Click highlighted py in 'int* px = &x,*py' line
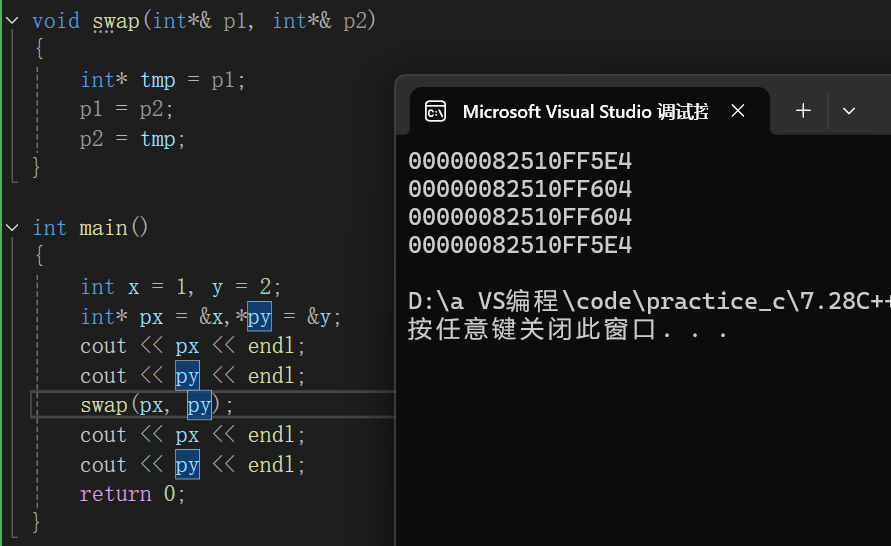The image size is (891, 546). (259, 316)
